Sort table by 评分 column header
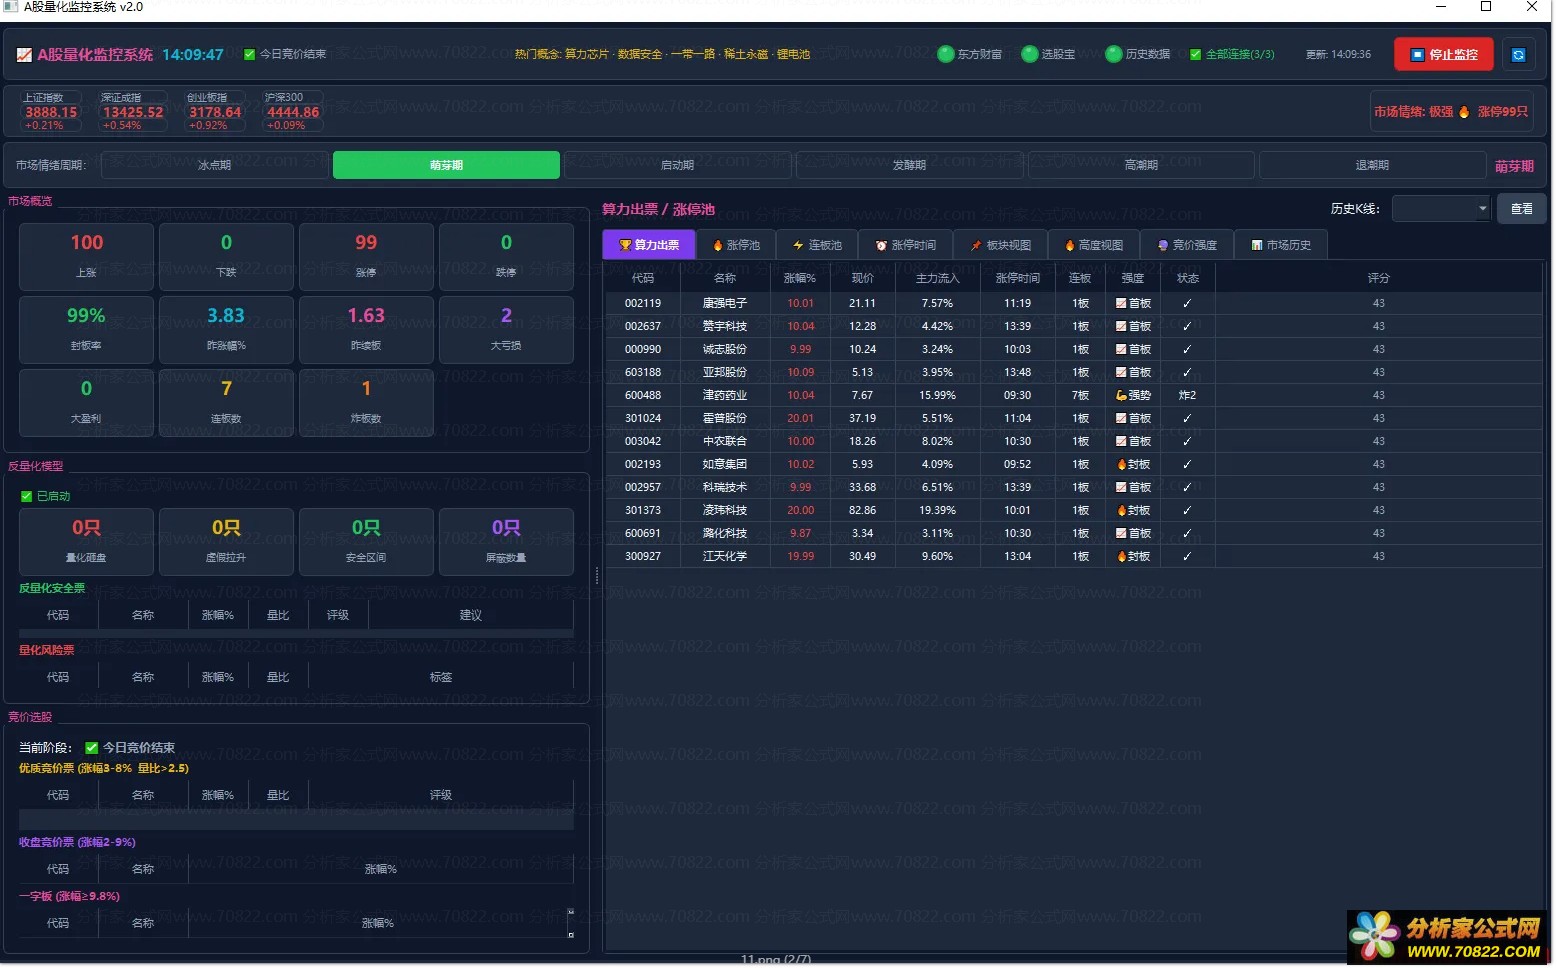1557x968 pixels. pos(1378,278)
